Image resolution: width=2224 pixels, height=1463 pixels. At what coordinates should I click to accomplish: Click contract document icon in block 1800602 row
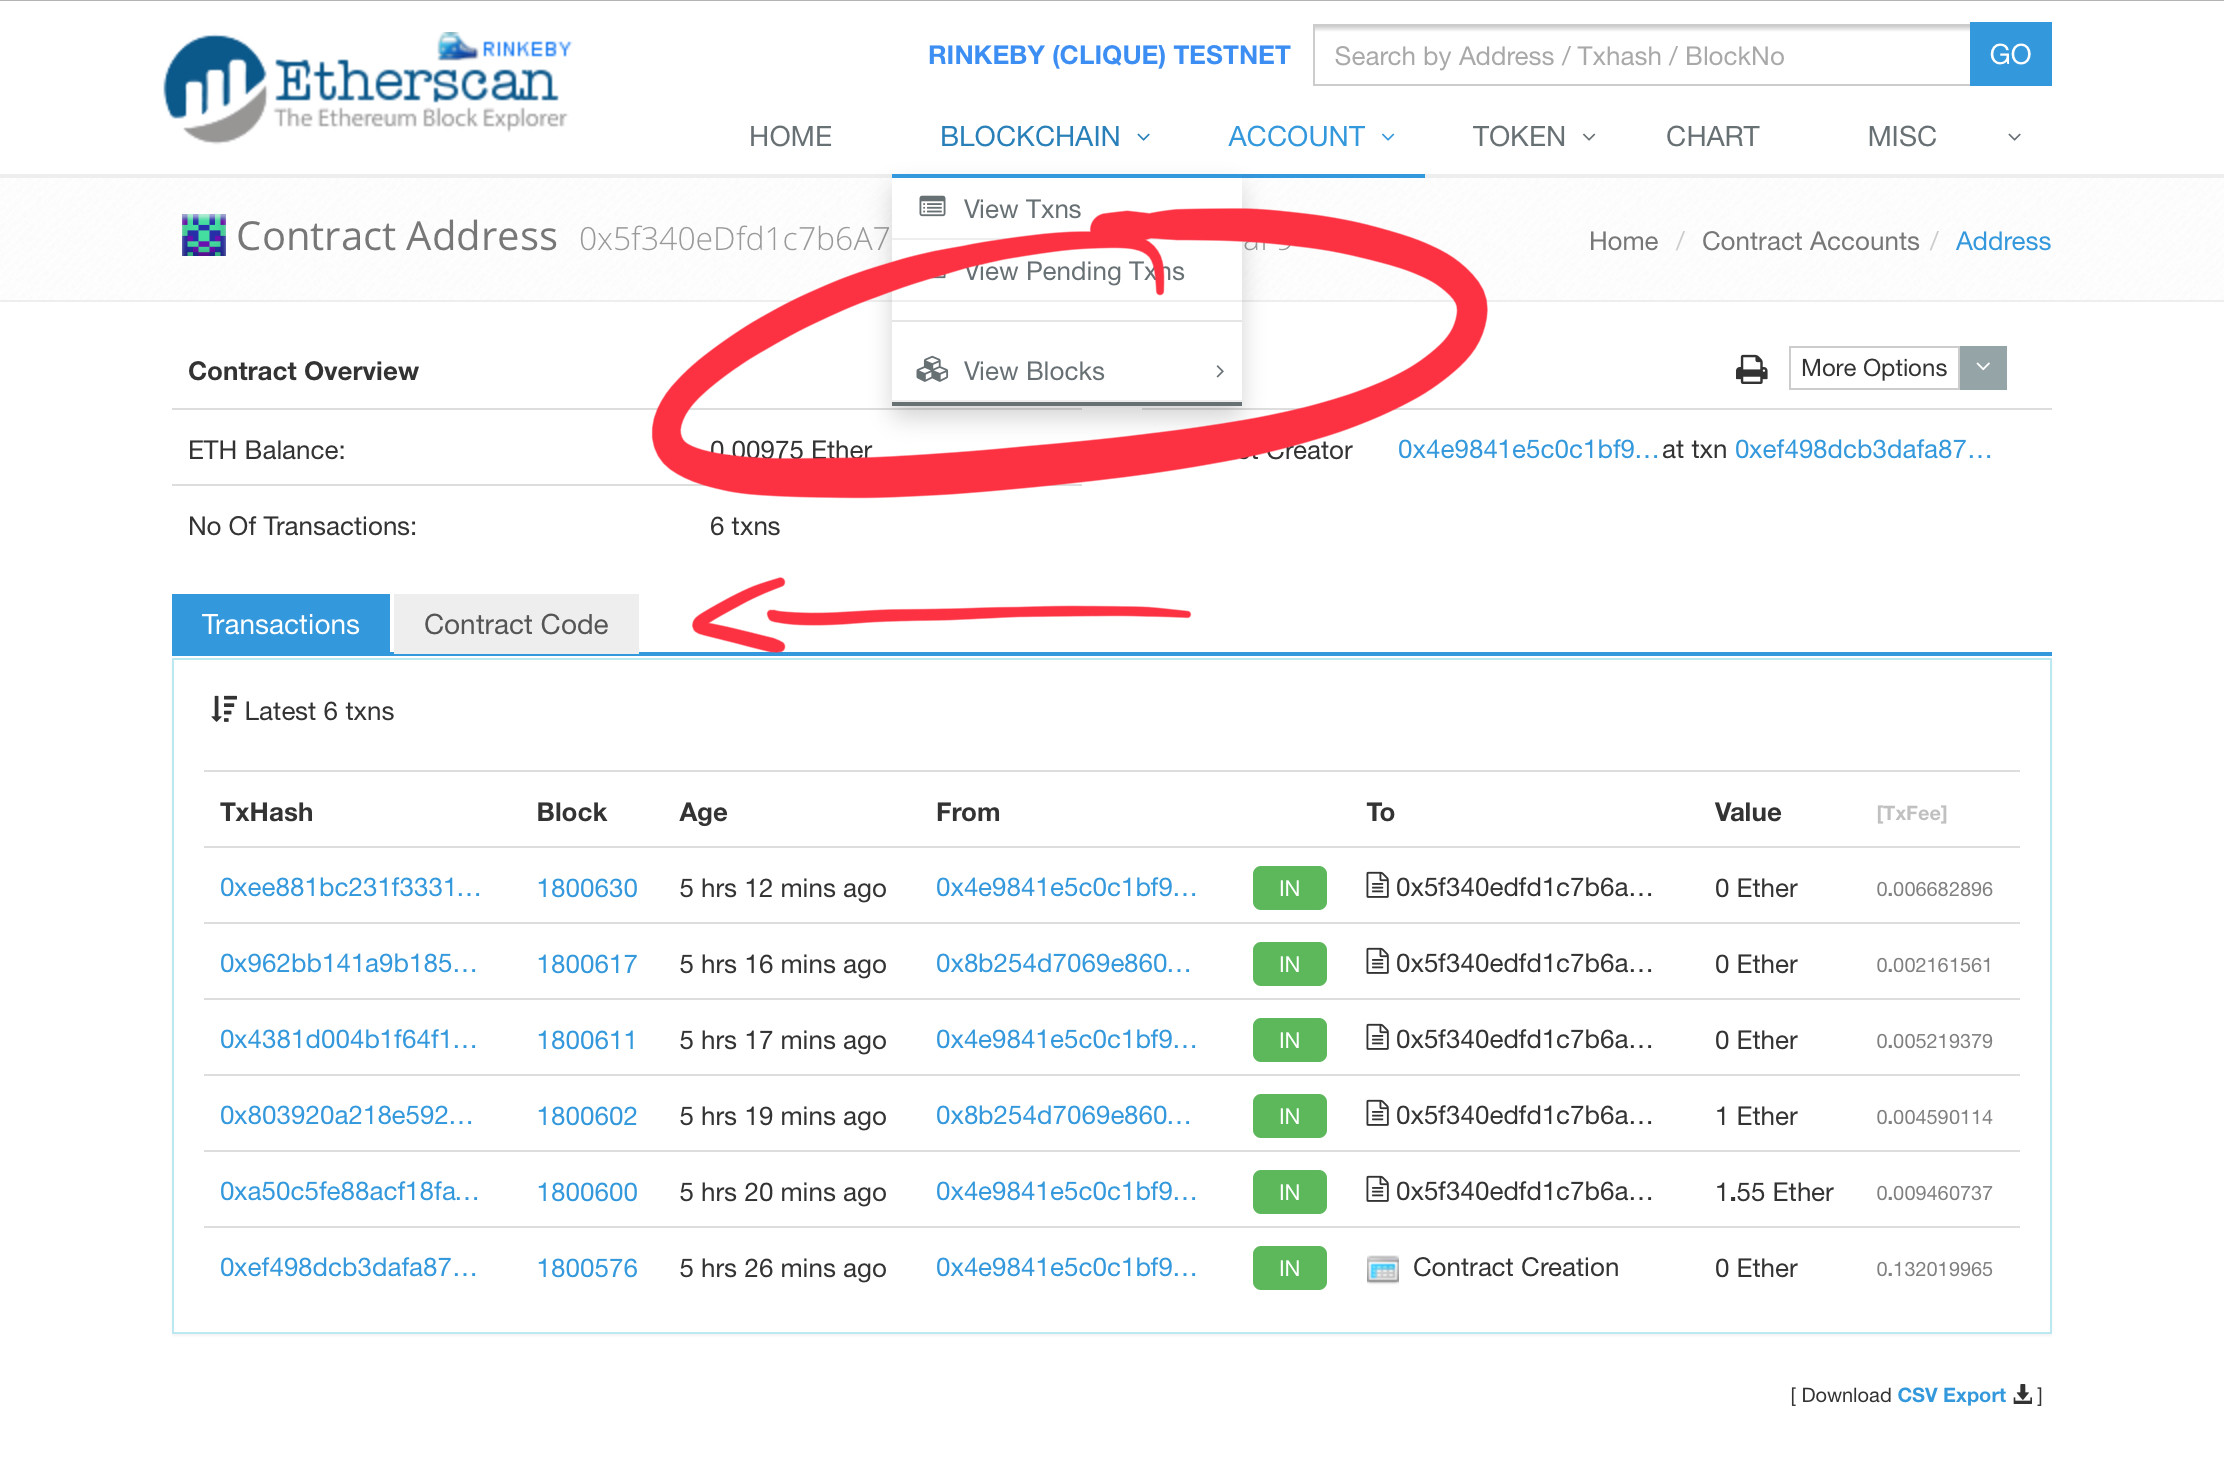tap(1377, 1114)
